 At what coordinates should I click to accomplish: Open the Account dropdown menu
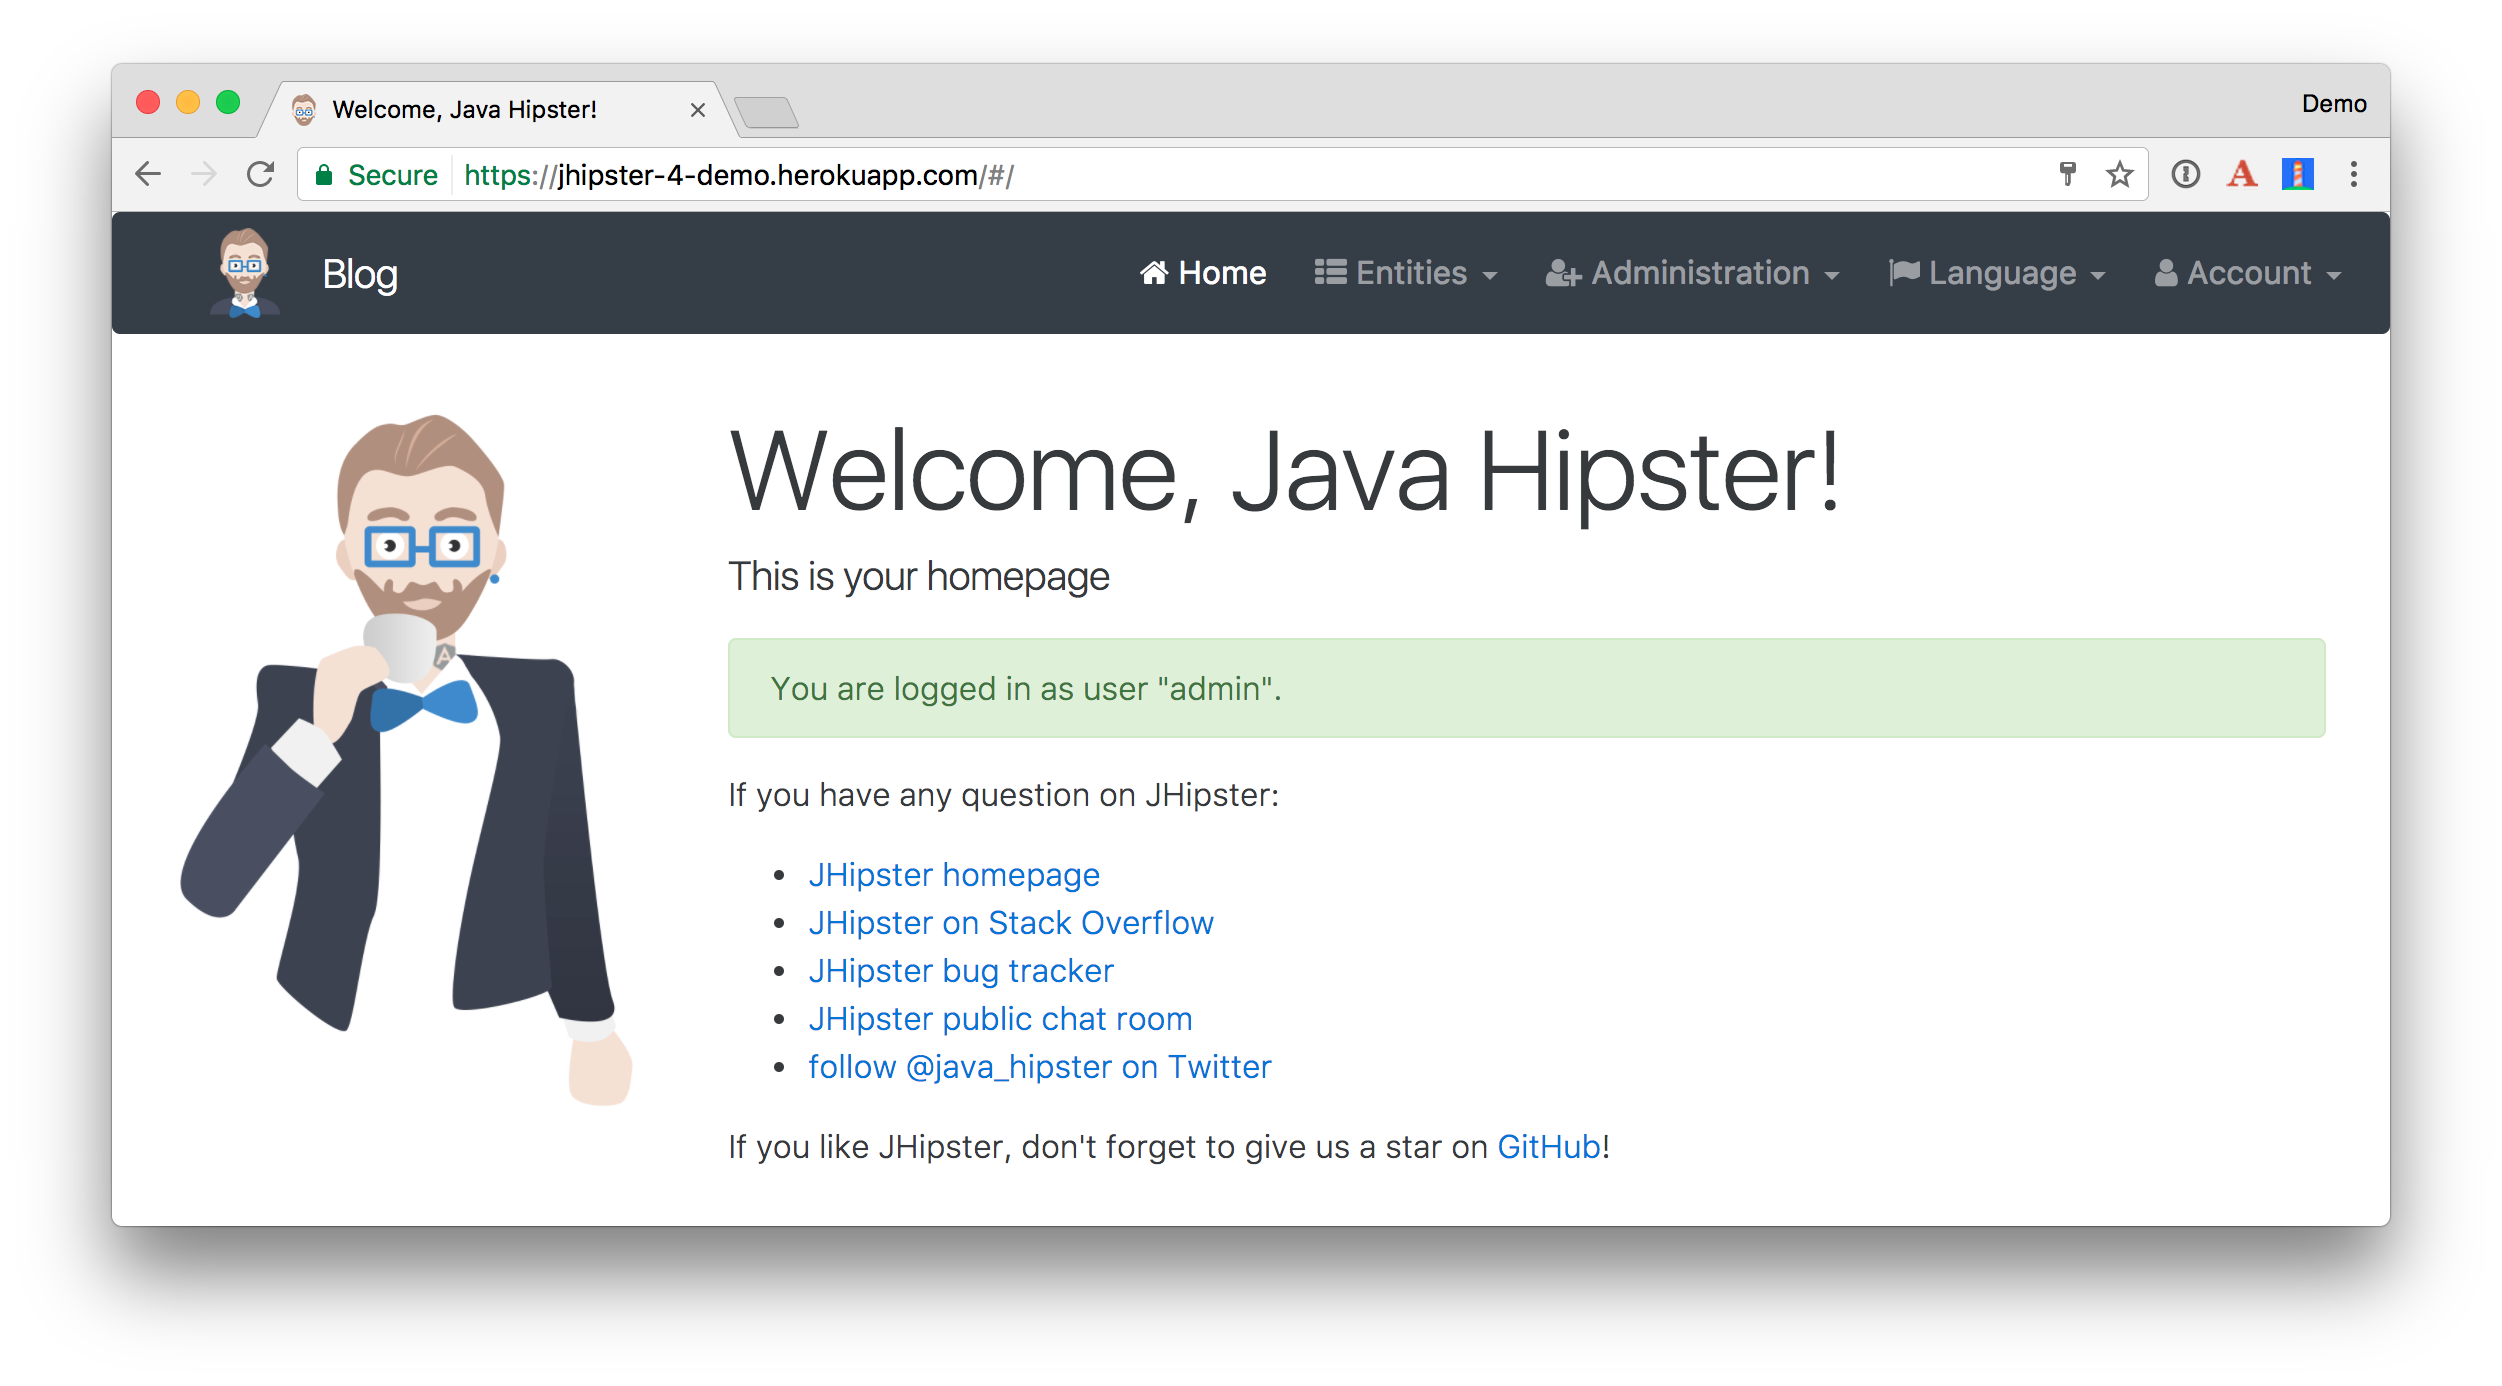[x=2247, y=273]
